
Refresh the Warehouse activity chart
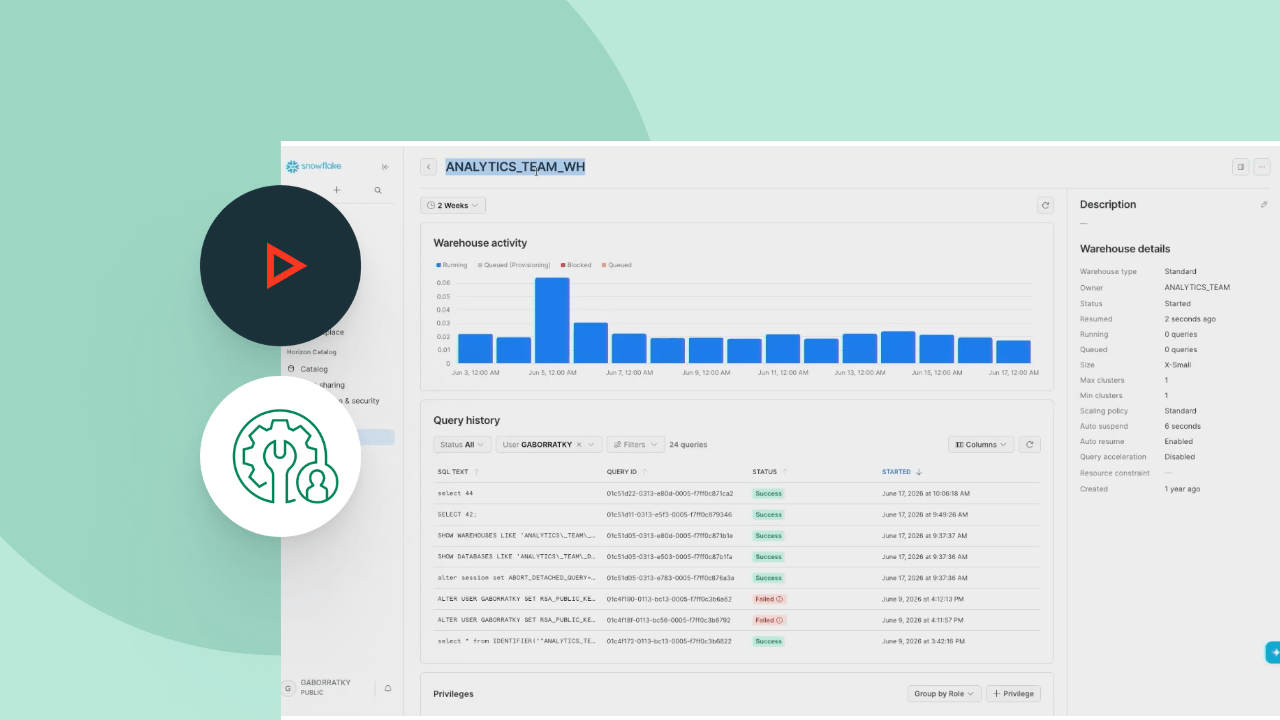[x=1046, y=205]
